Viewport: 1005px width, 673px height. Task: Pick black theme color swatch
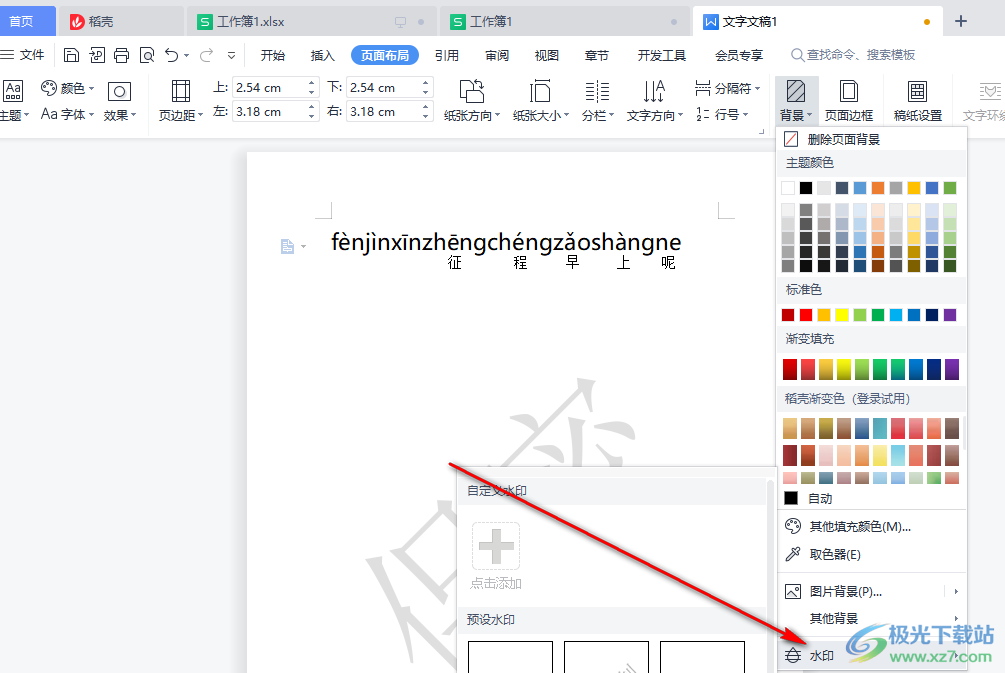(806, 188)
